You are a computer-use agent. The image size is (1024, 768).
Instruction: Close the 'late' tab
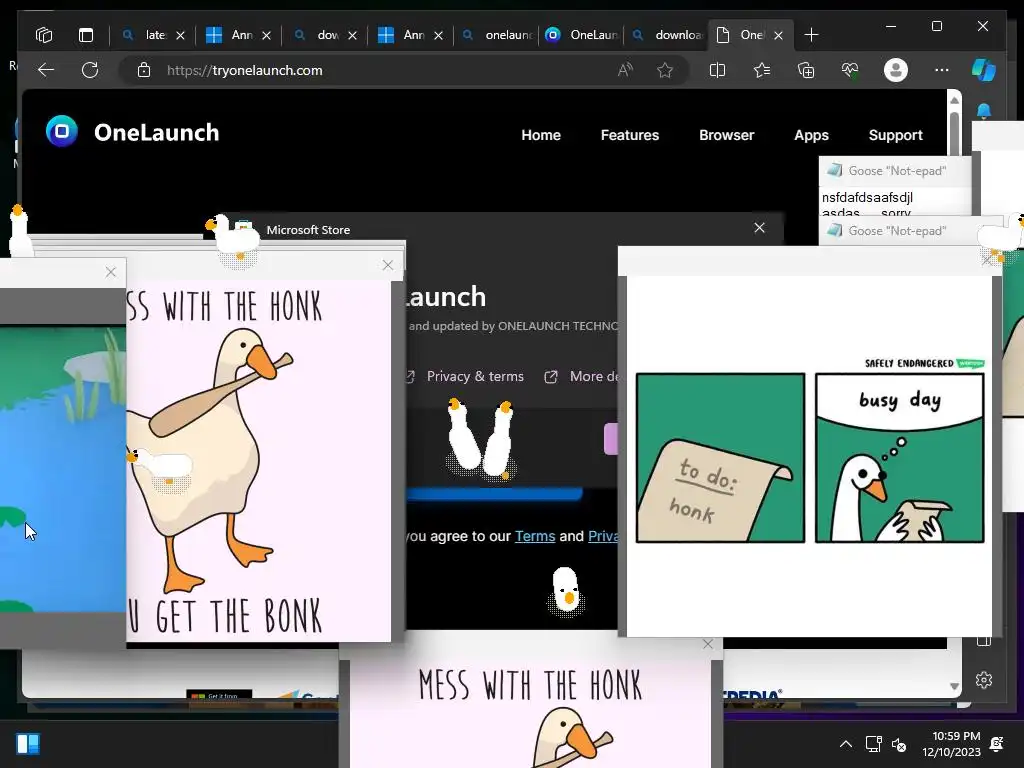pos(180,35)
